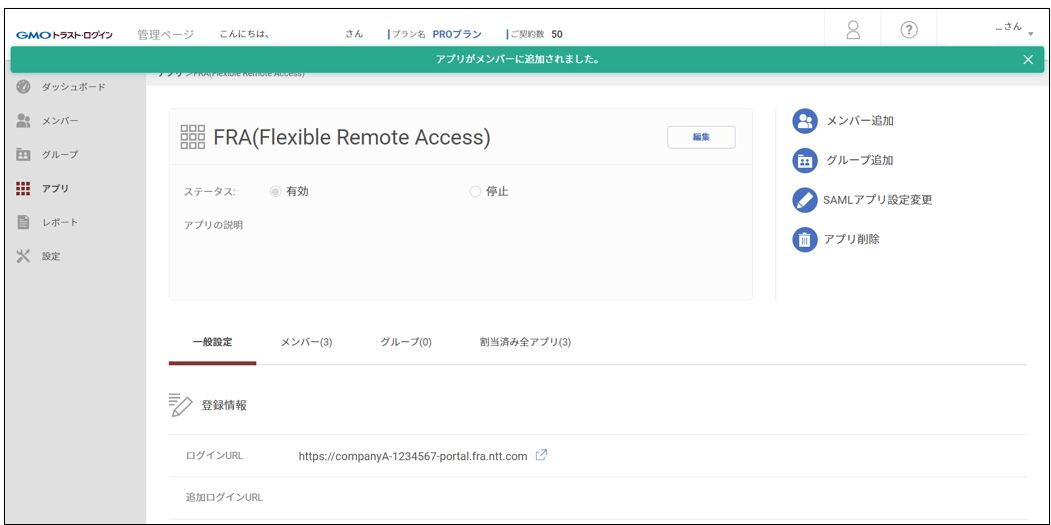The image size is (1051, 525).
Task: Click the メンバー追加 round icon
Action: coord(805,121)
